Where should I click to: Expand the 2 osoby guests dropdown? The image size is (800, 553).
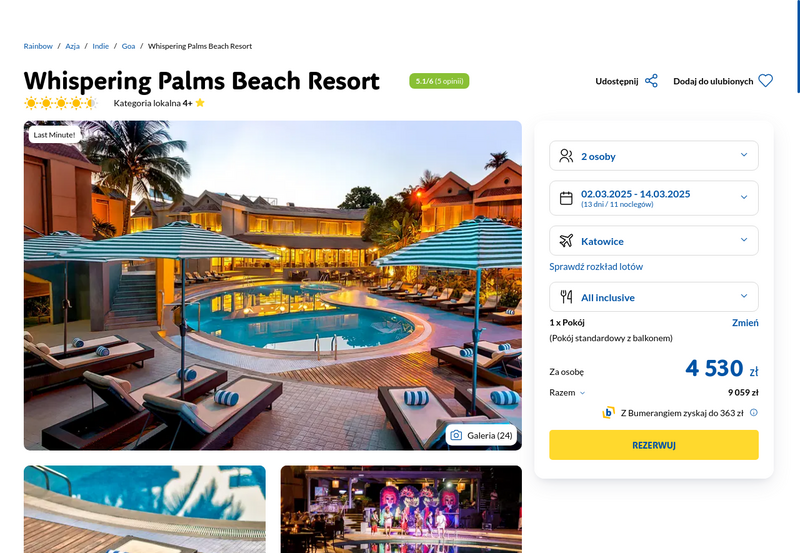[654, 156]
